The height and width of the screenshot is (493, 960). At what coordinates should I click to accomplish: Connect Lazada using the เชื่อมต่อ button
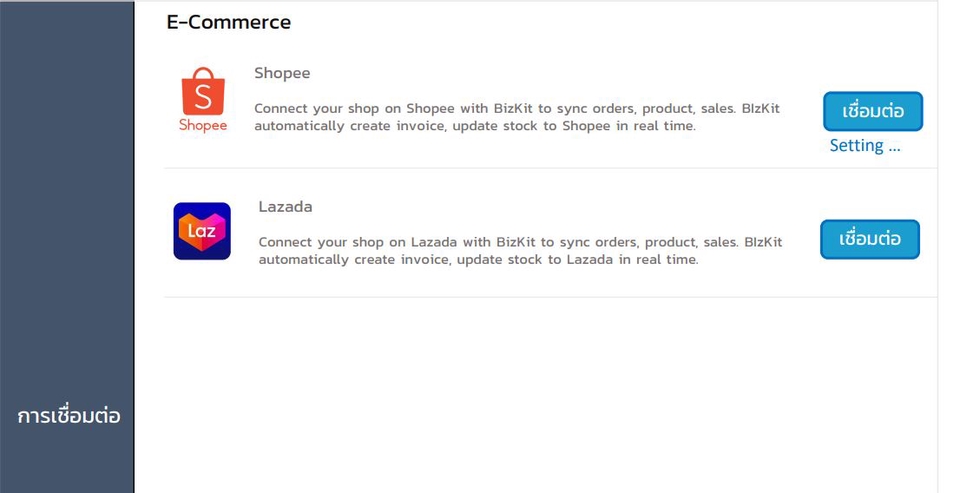[x=870, y=239]
